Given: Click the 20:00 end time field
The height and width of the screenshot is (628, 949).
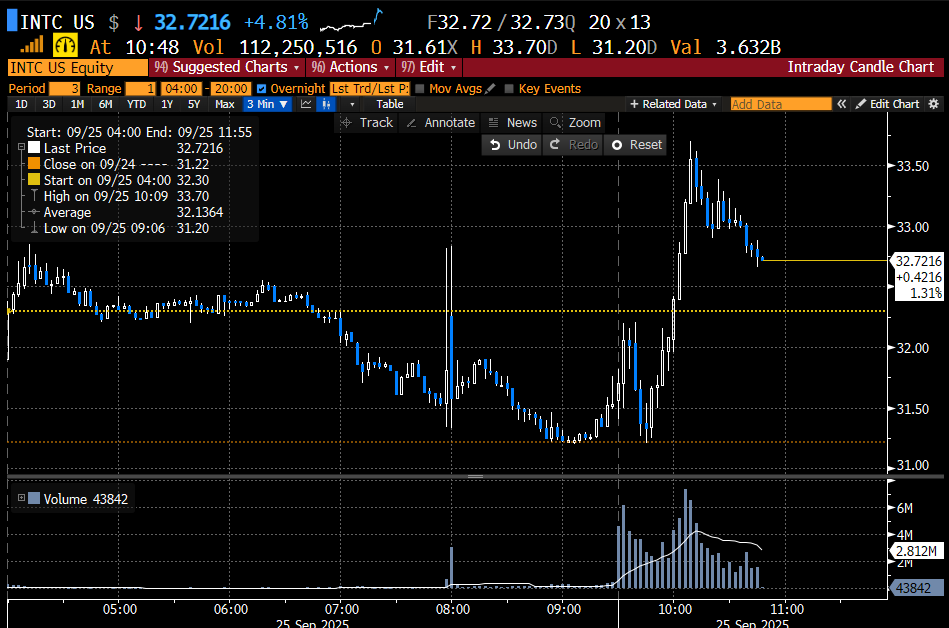Looking at the screenshot, I should pyautogui.click(x=231, y=88).
